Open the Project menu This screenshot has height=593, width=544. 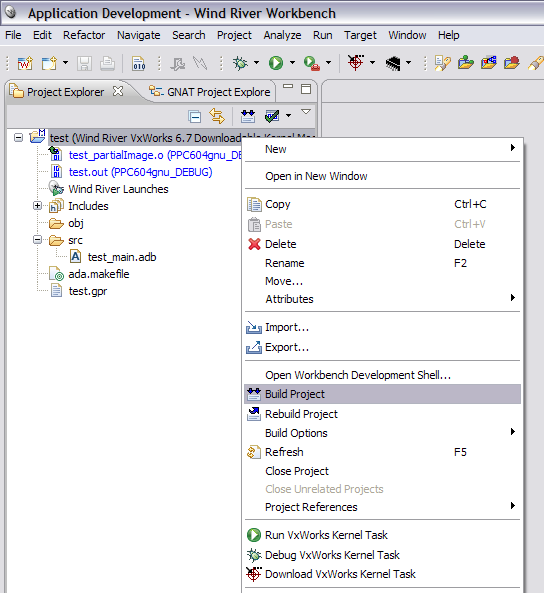(234, 35)
